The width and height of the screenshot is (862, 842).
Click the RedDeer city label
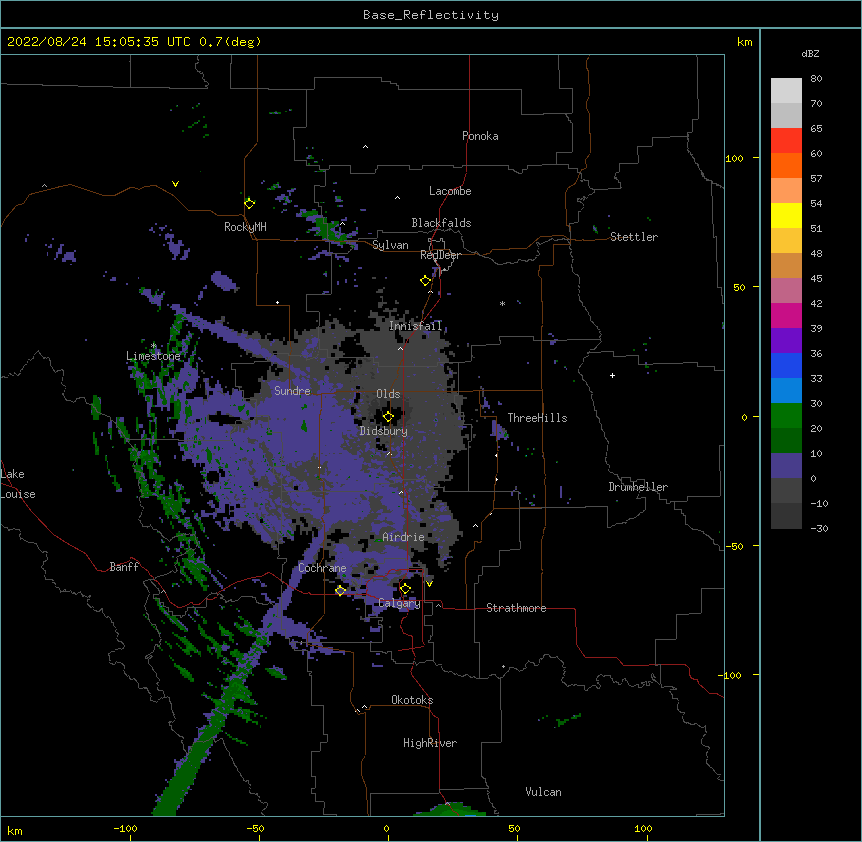point(440,255)
